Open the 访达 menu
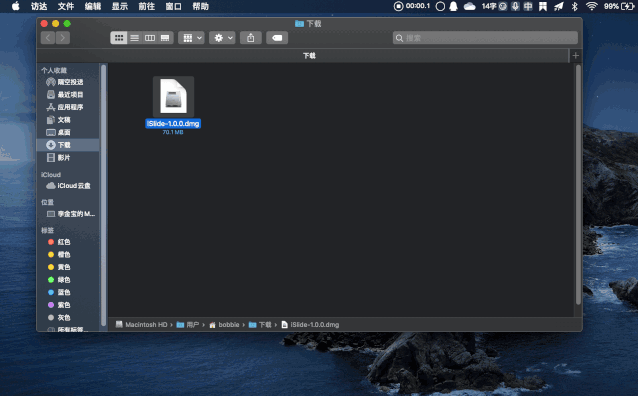 coord(39,6)
